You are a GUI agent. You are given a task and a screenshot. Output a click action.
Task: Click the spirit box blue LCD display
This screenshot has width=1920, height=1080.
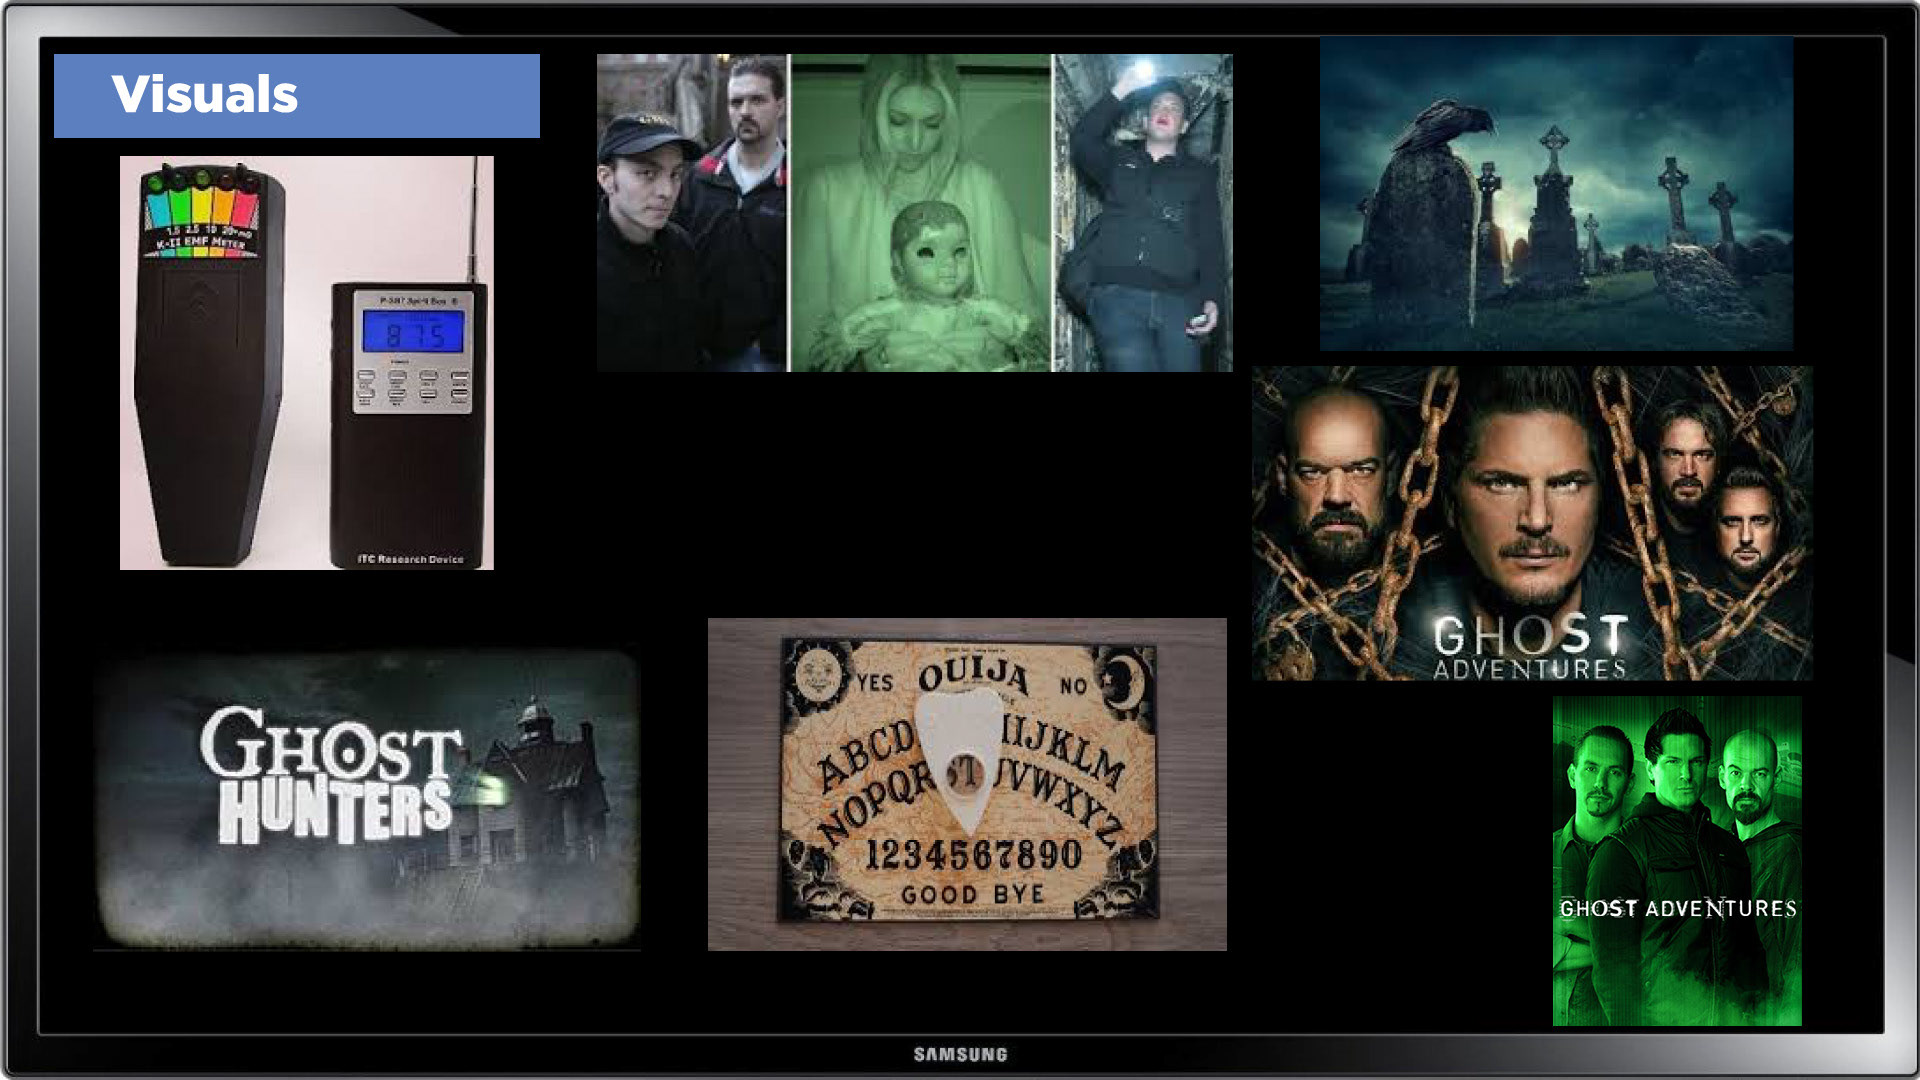tap(413, 333)
